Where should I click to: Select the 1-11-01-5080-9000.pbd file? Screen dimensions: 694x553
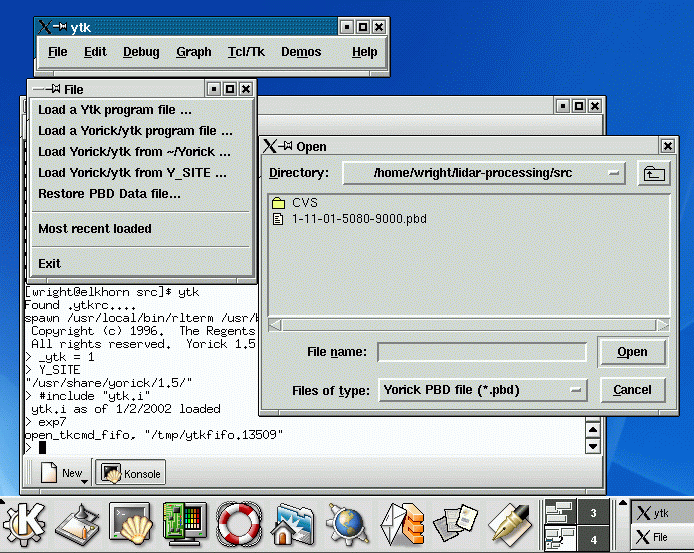point(358,219)
